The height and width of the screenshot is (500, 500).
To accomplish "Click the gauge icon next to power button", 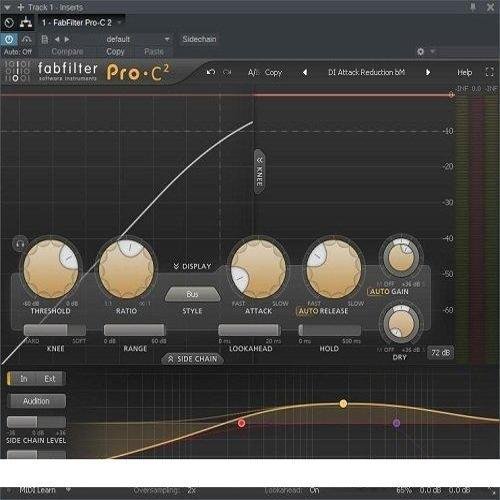I will 26,39.
